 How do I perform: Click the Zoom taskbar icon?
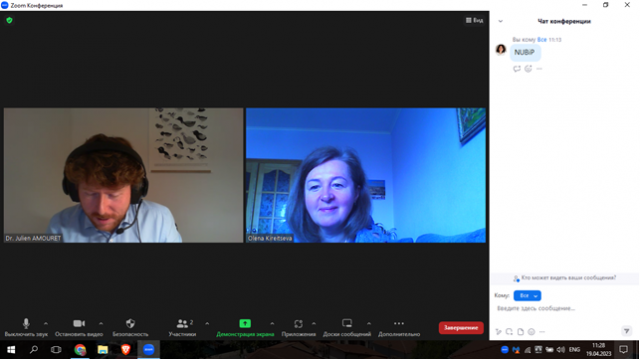pyautogui.click(x=149, y=350)
